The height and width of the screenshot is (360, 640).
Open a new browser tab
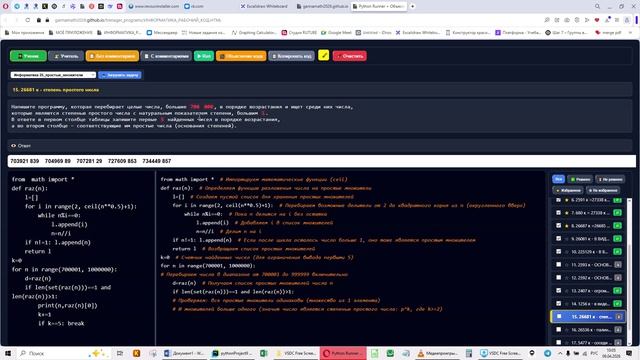[x=412, y=6]
